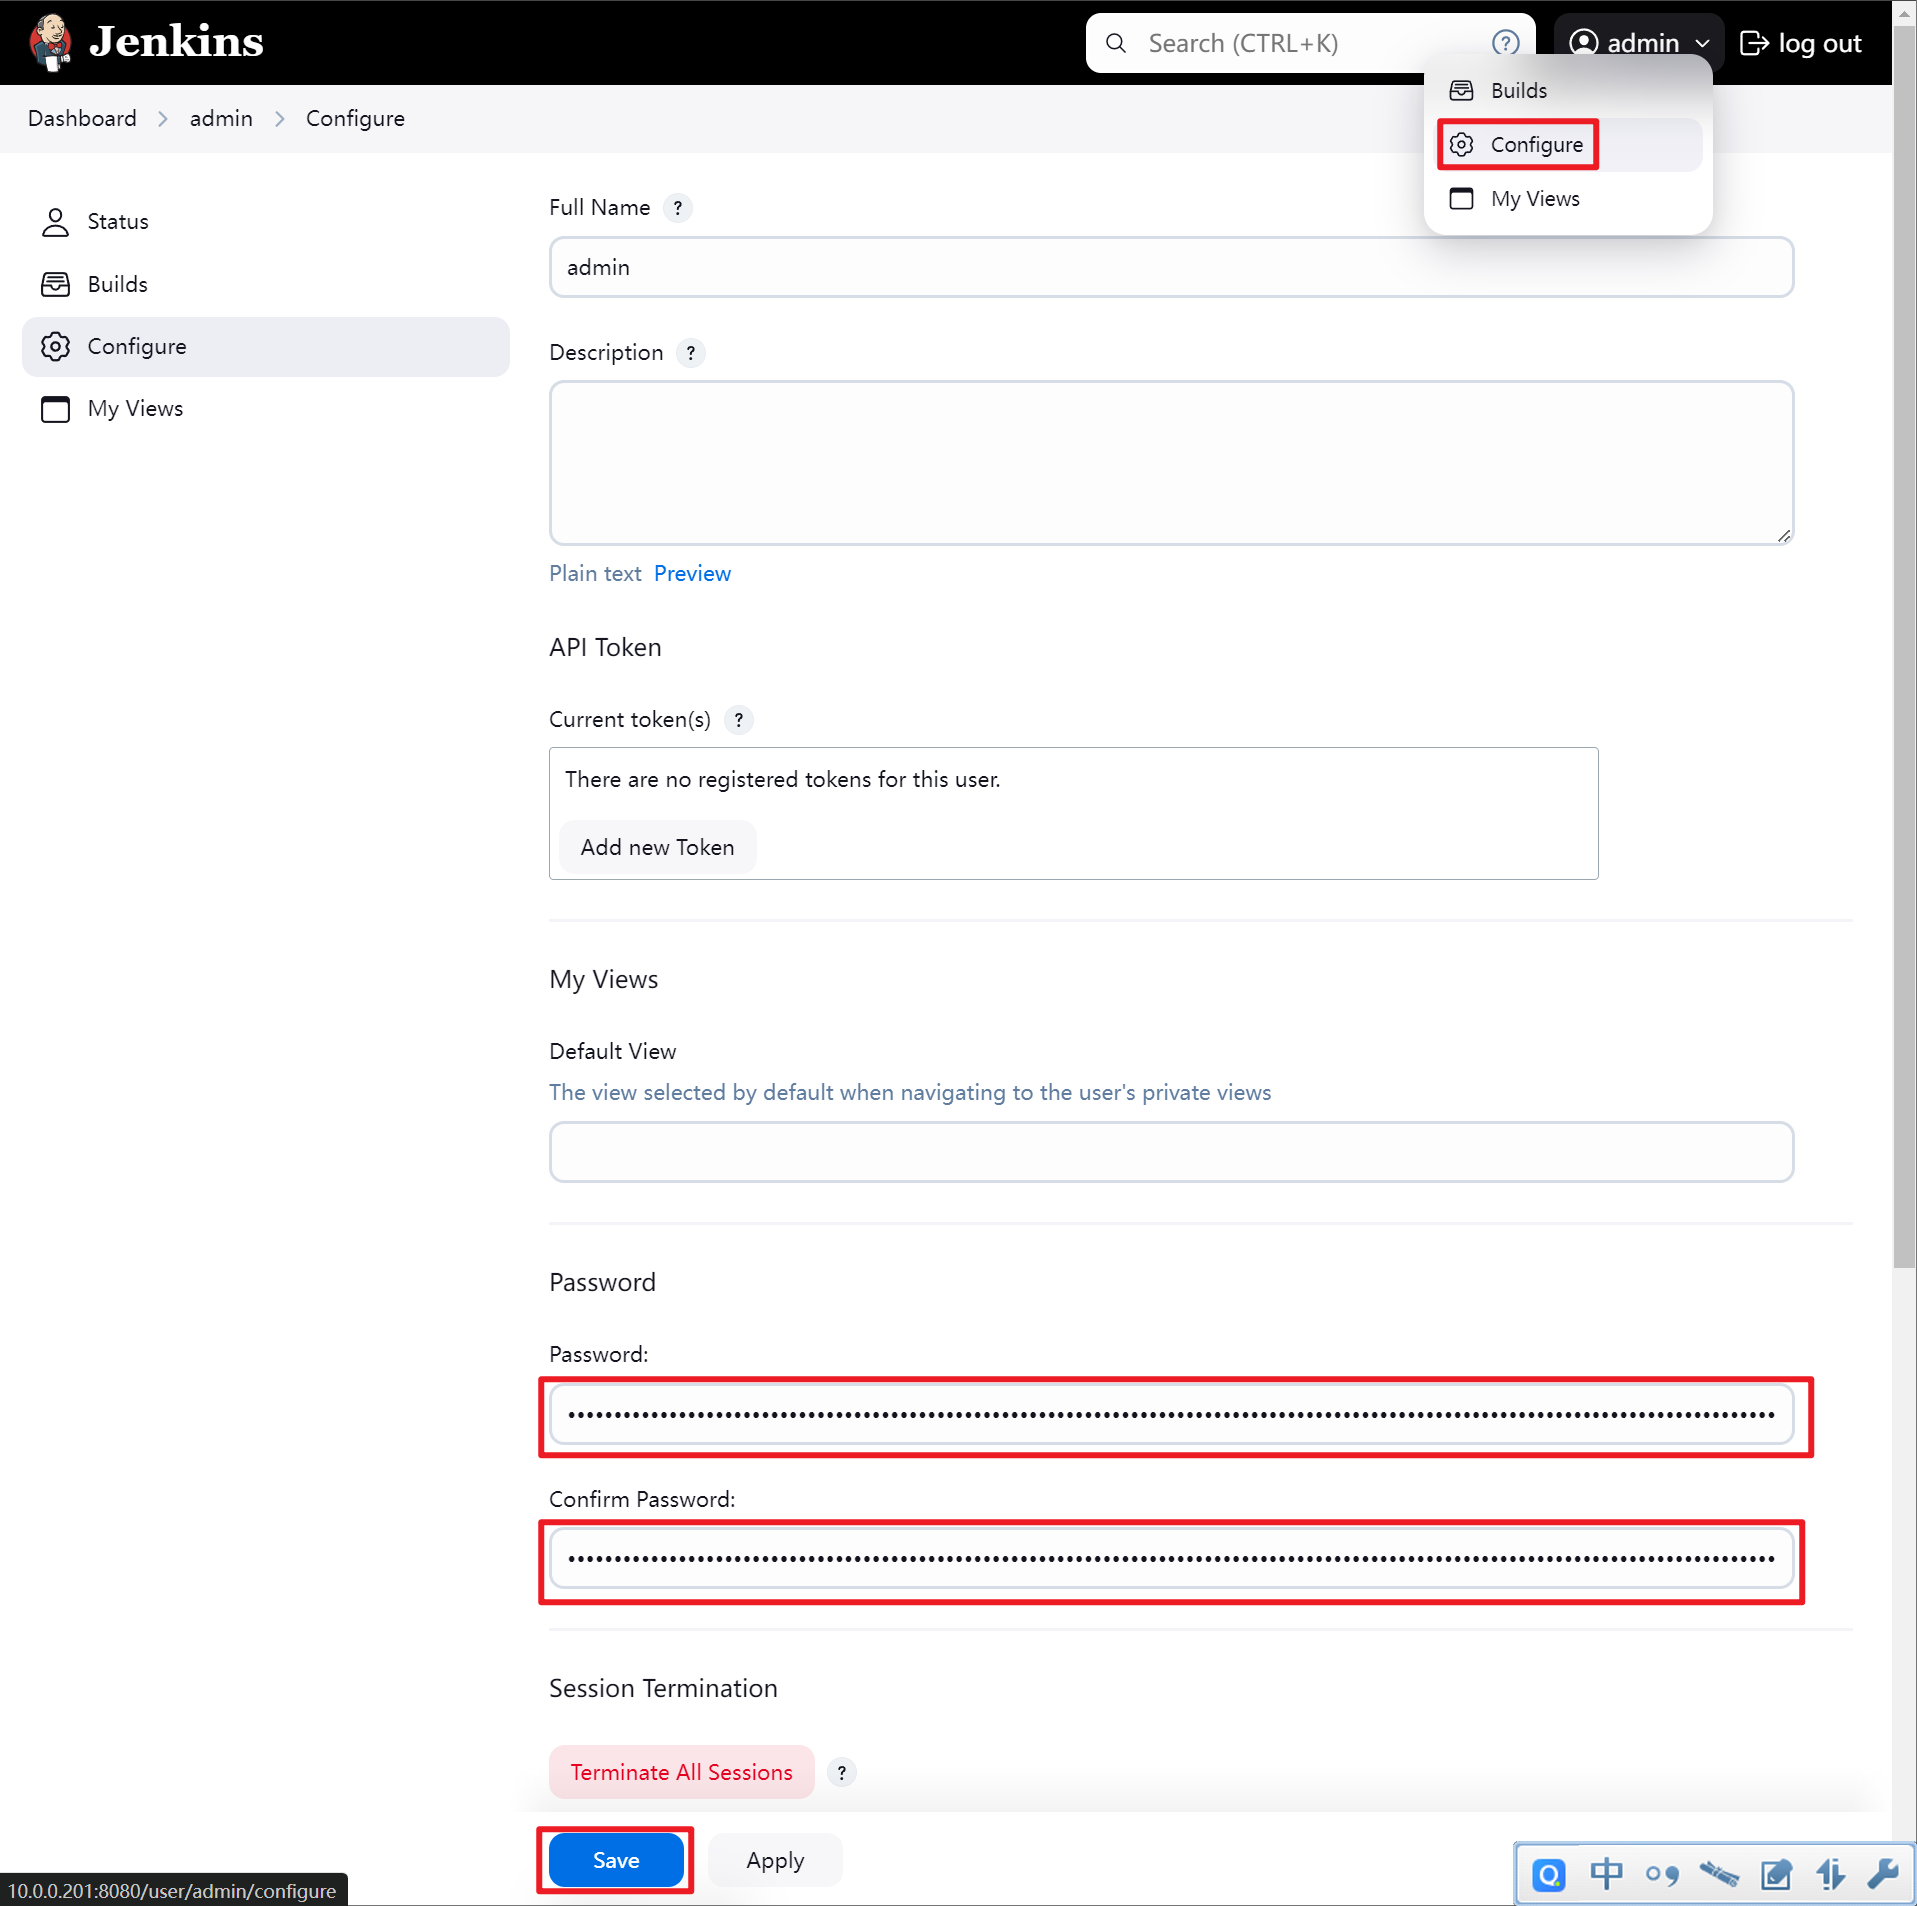
Task: Go to Dashboard breadcrumb link
Action: coord(82,119)
